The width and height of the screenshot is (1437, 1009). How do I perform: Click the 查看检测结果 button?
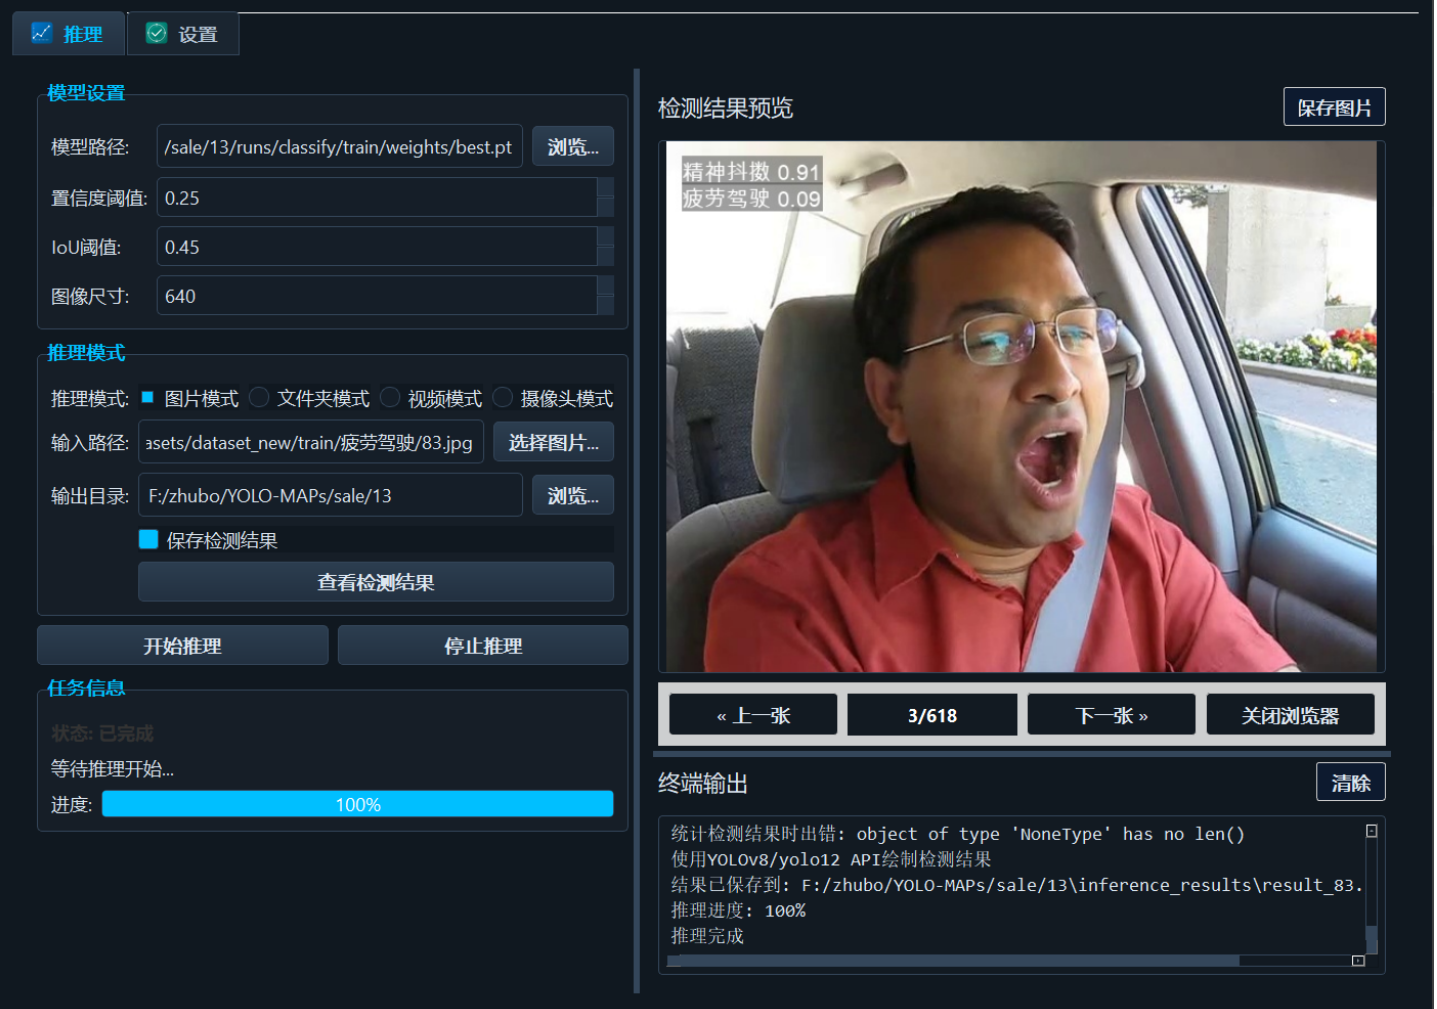click(376, 582)
